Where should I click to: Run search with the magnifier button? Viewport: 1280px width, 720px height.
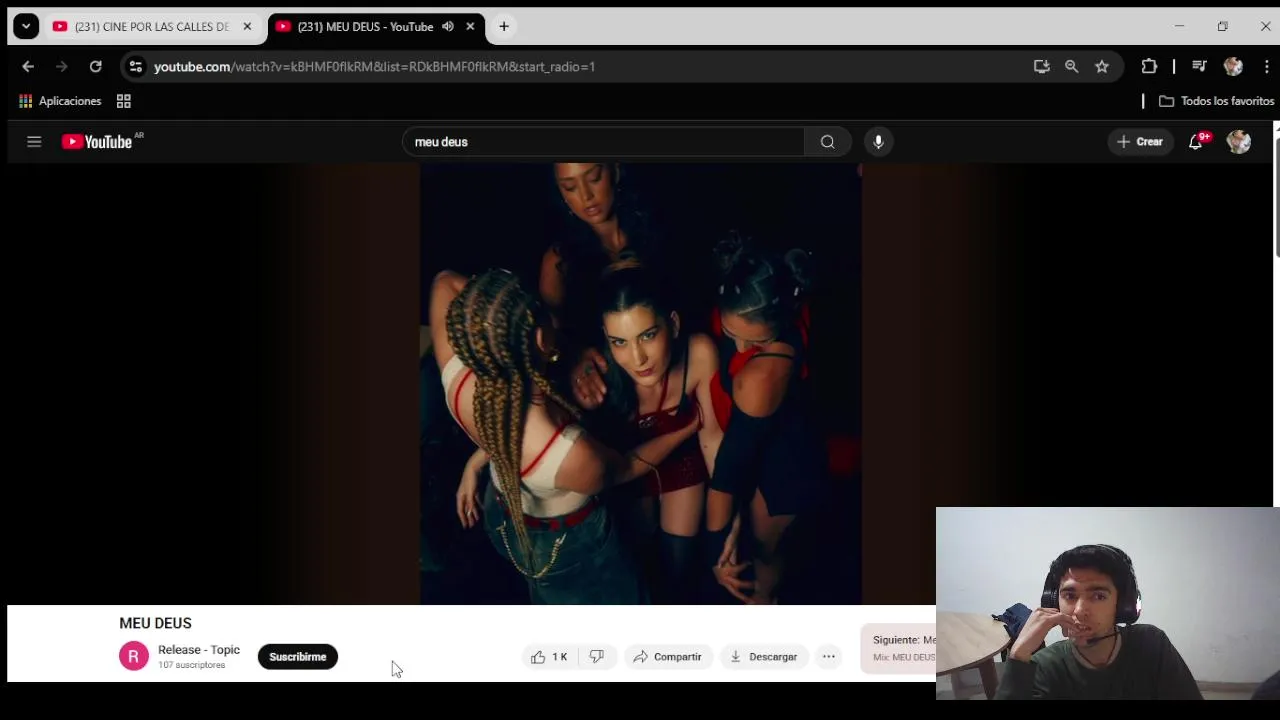[x=828, y=142]
